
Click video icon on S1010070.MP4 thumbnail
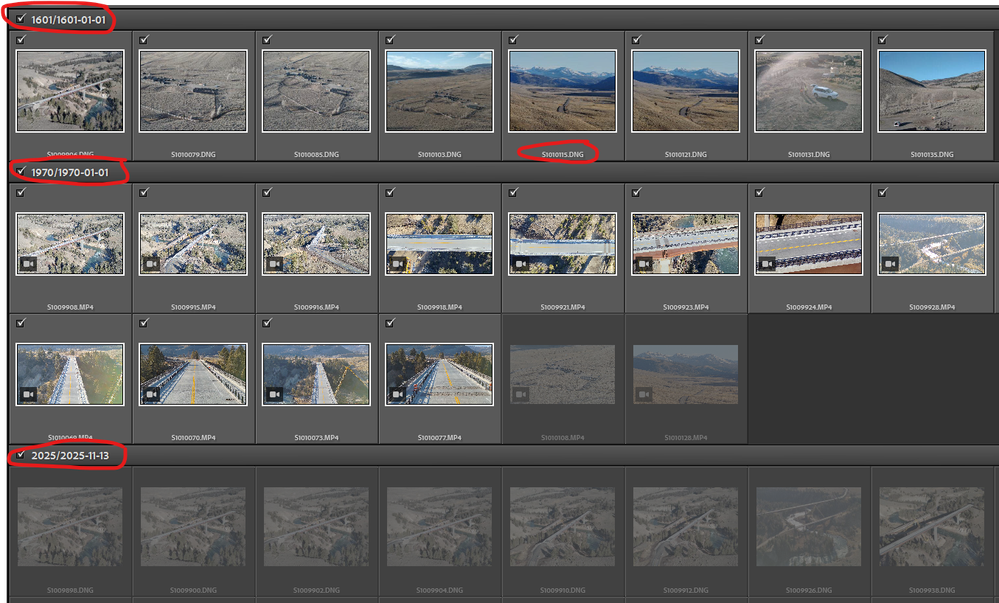150,394
